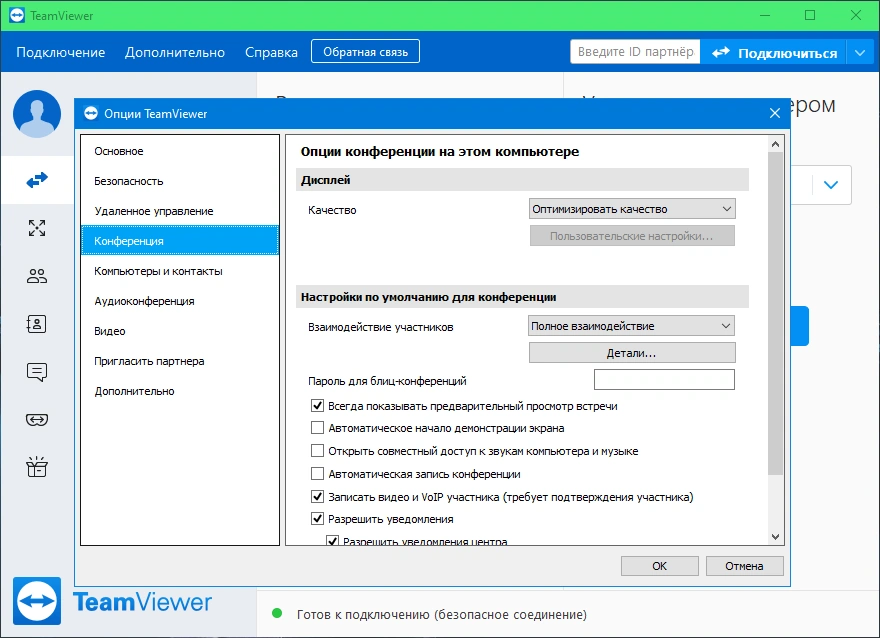Open the Meeting people sidebar icon
The width and height of the screenshot is (880, 638).
[x=37, y=276]
